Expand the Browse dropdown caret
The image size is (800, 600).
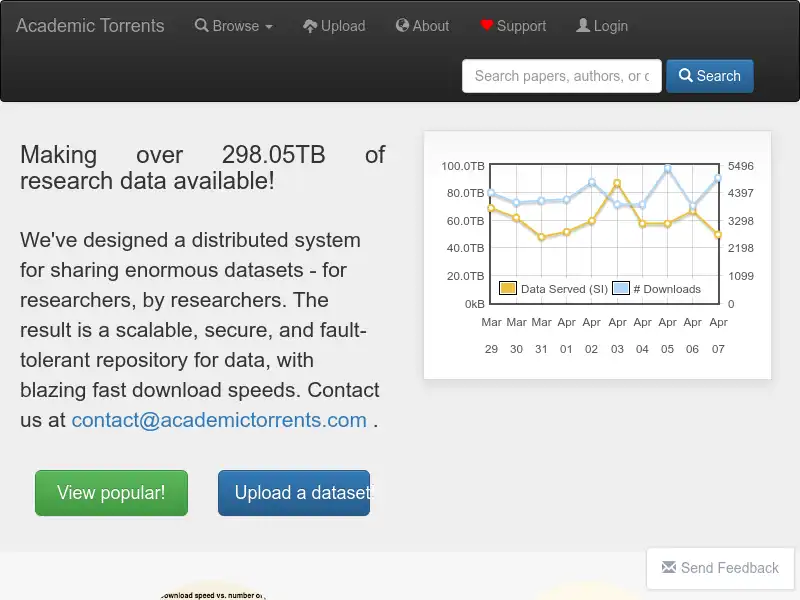(x=269, y=27)
